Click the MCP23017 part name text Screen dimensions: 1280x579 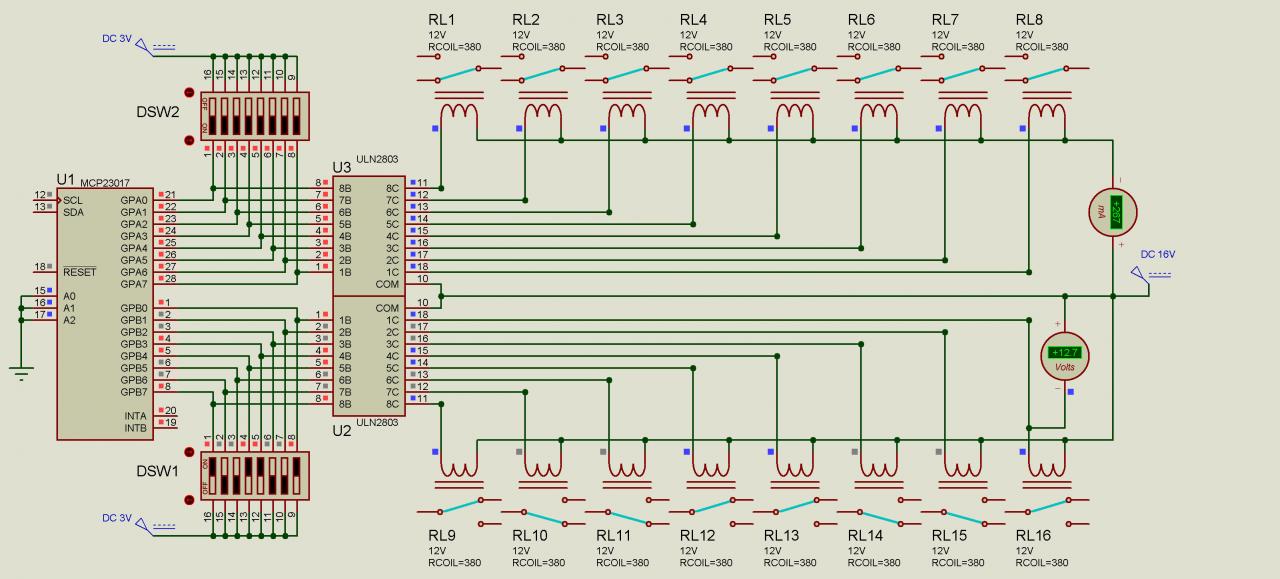pos(107,181)
